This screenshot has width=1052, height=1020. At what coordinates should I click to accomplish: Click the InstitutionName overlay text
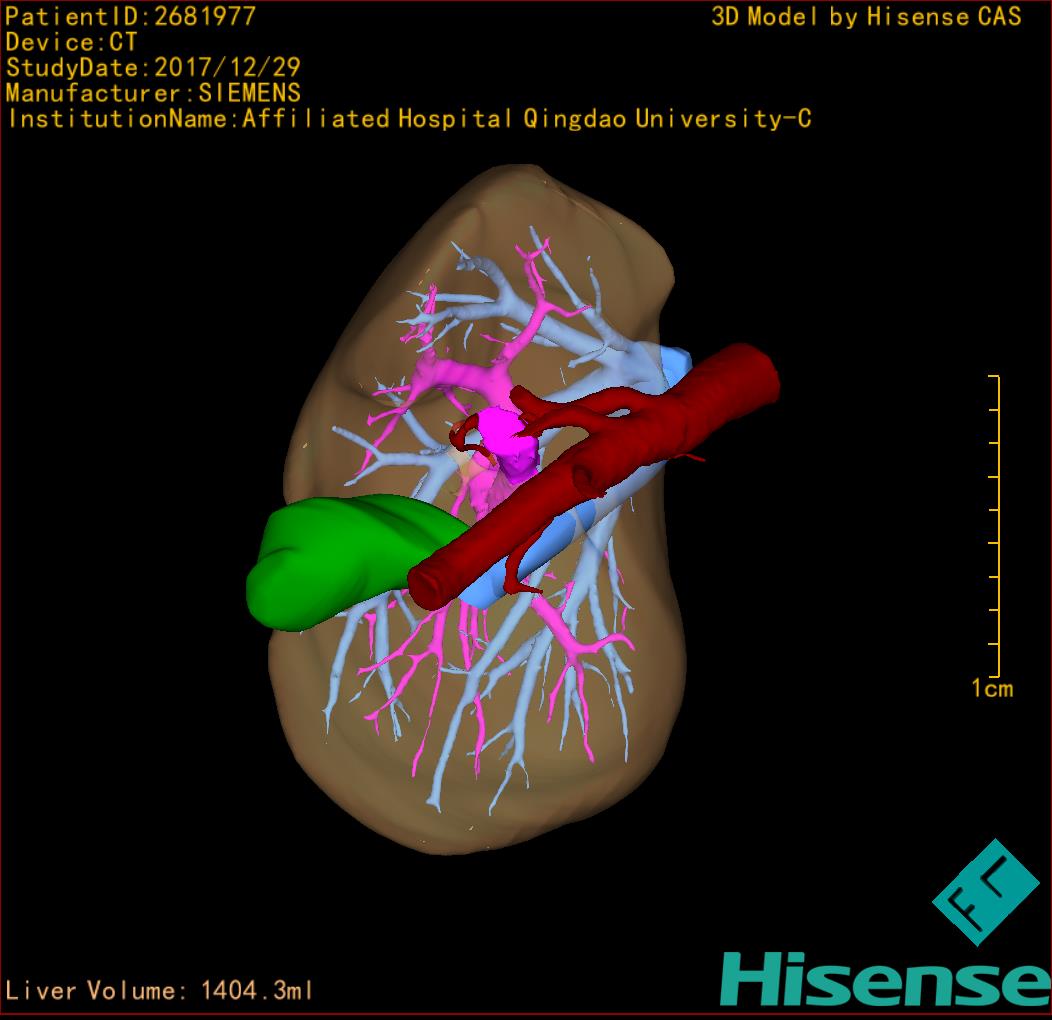(408, 119)
